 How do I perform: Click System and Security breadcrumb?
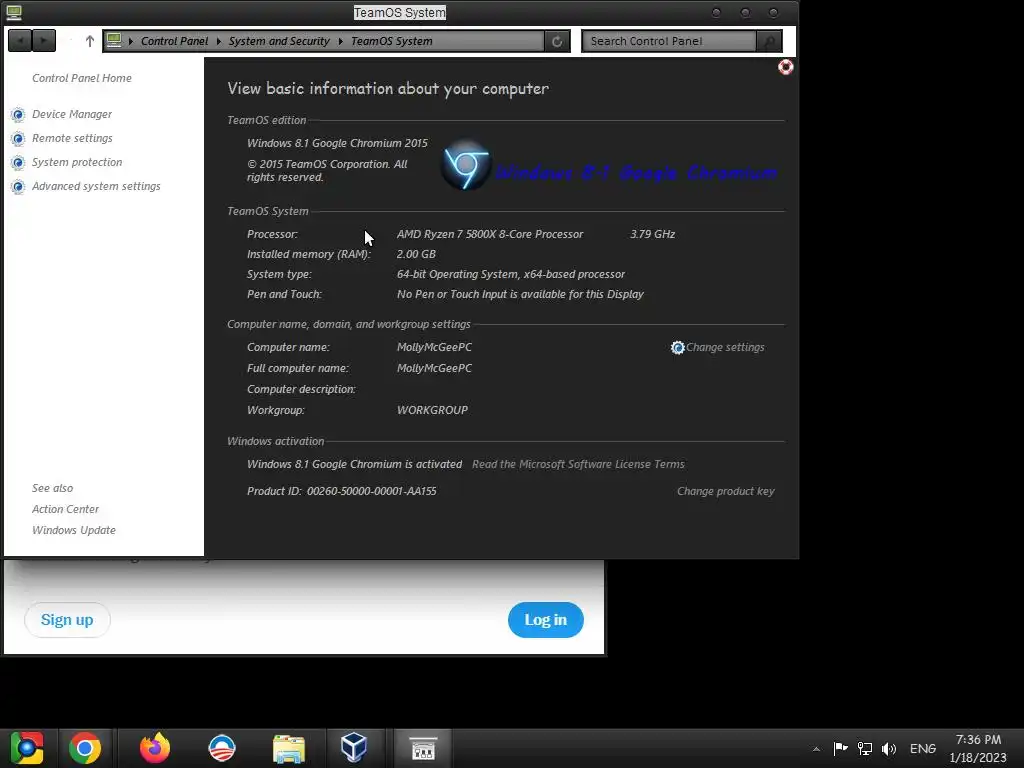click(x=279, y=41)
